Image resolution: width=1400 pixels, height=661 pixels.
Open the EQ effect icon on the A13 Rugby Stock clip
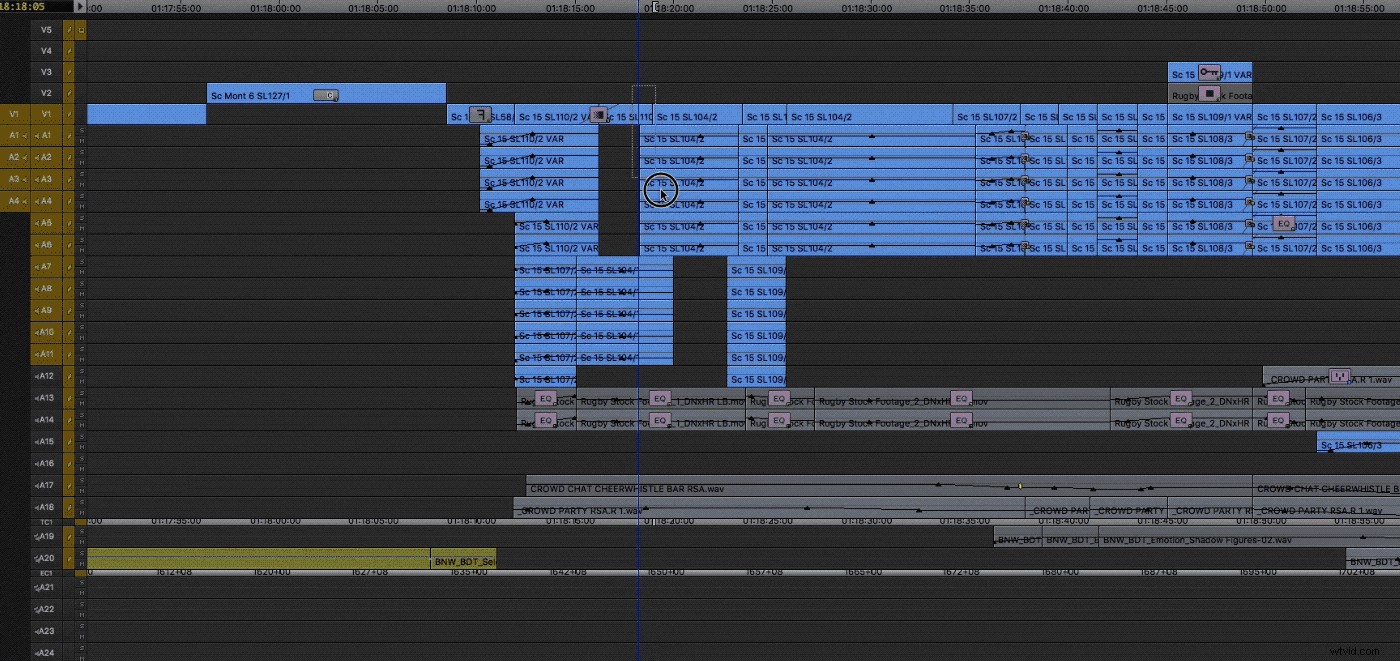(x=546, y=398)
